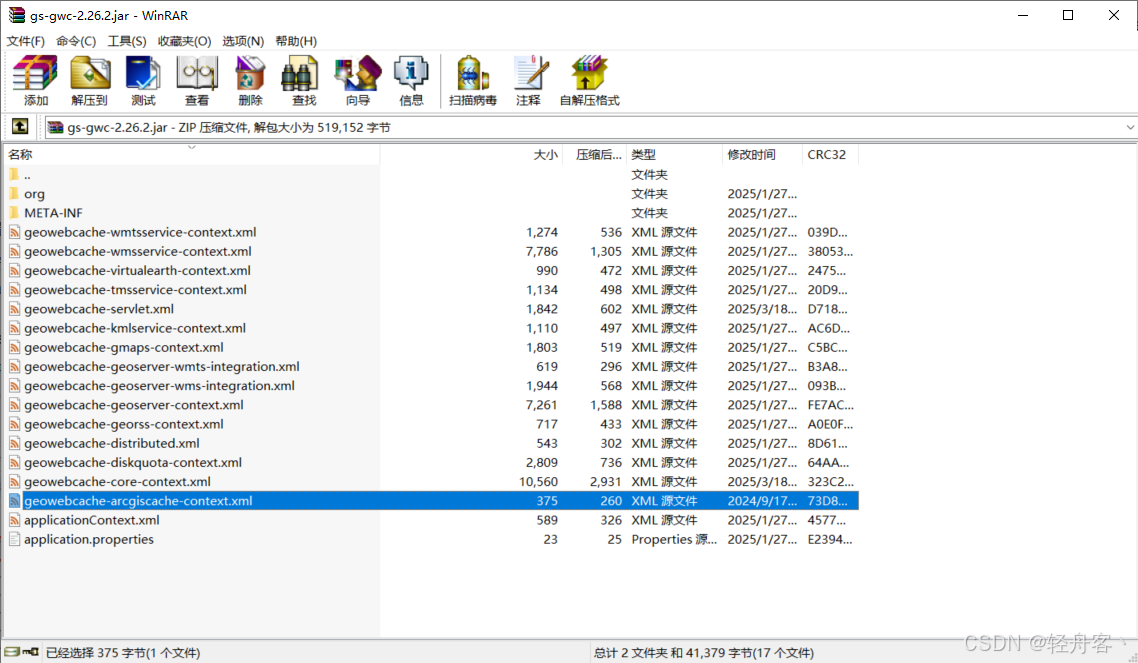1138x663 pixels.
Task: Click size value 10,560
Action: pos(539,482)
